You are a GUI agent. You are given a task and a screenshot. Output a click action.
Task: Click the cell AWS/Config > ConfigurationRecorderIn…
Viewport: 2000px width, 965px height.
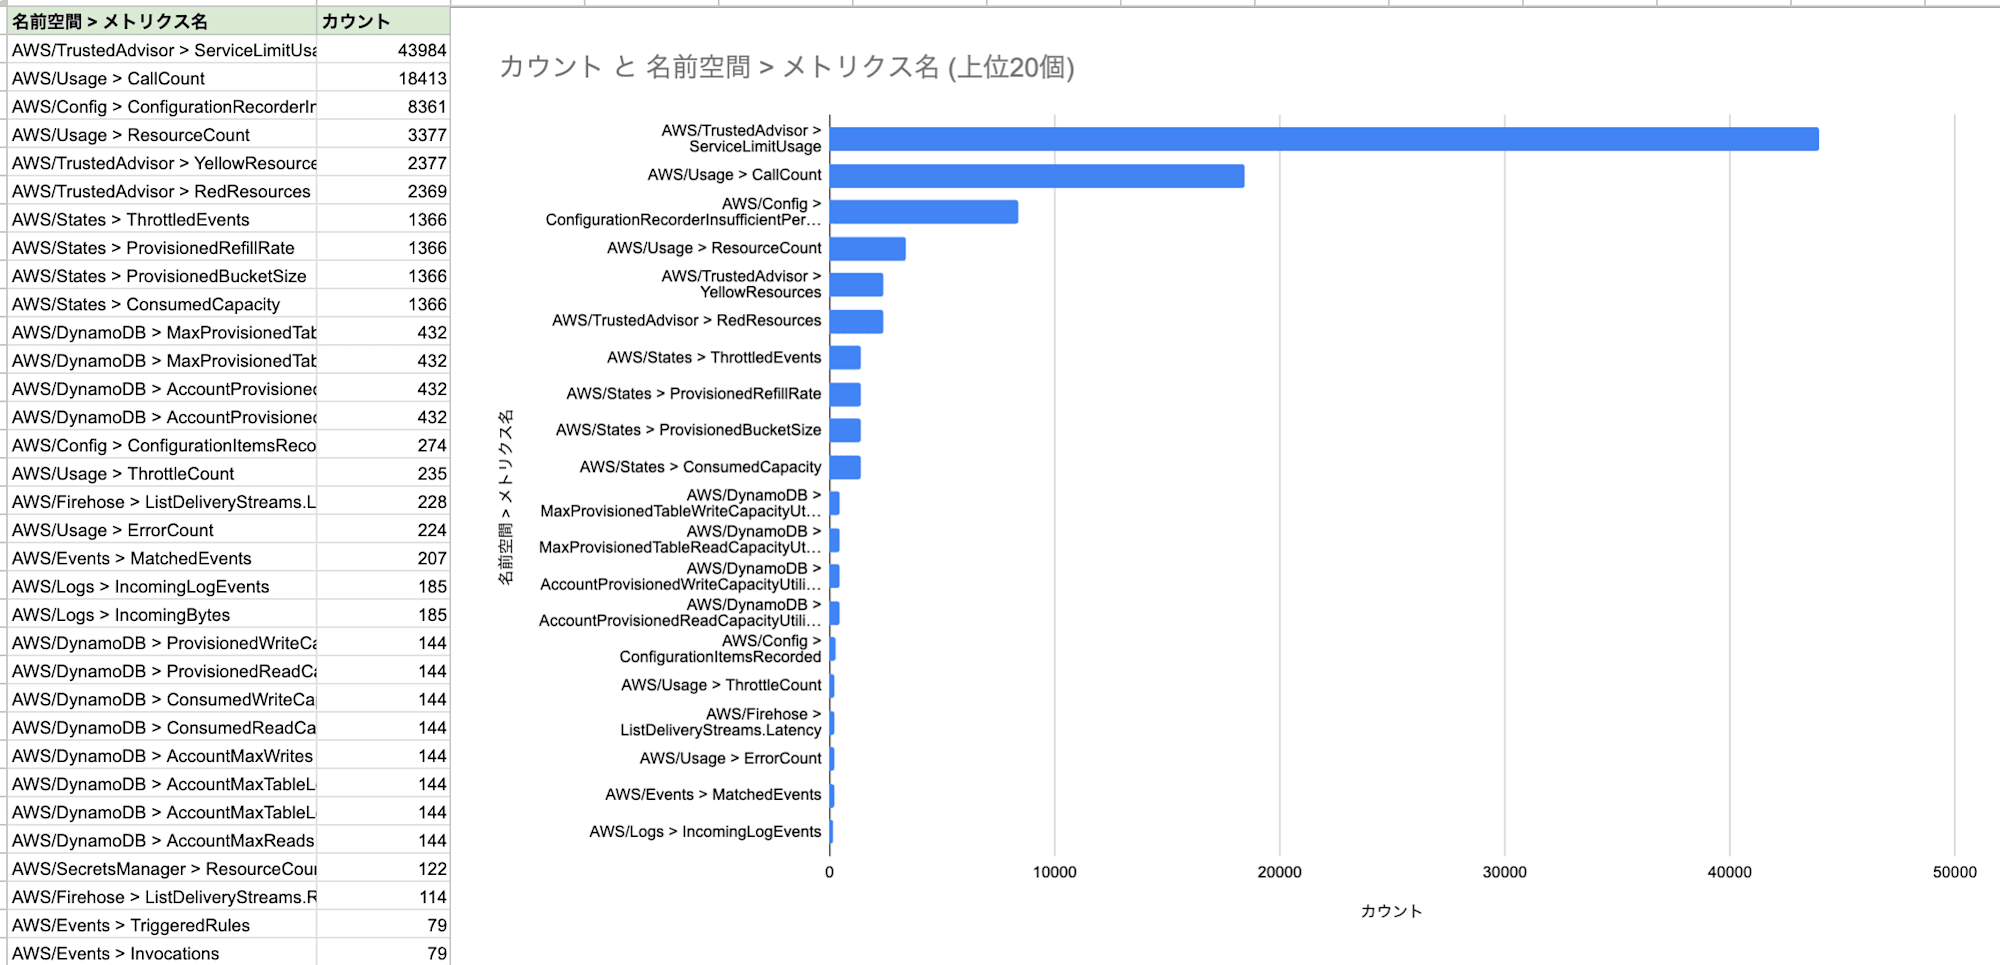pyautogui.click(x=162, y=106)
